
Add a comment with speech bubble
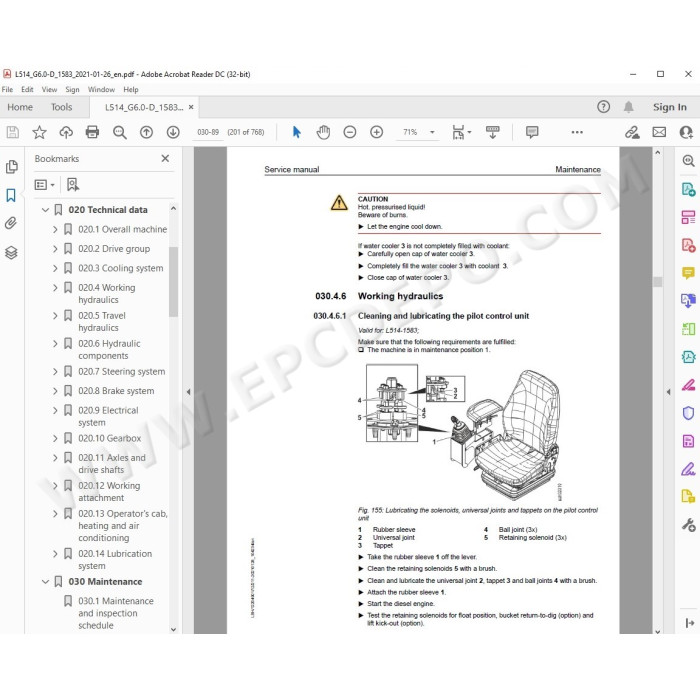(x=532, y=132)
